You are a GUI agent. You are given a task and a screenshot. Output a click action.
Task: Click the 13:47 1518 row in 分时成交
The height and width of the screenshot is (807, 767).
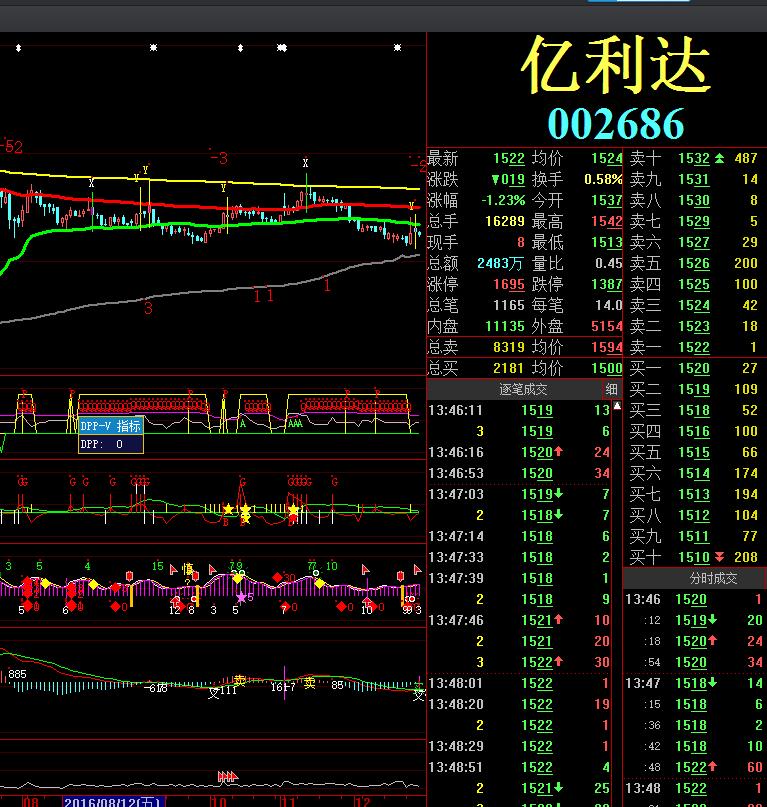tap(694, 683)
